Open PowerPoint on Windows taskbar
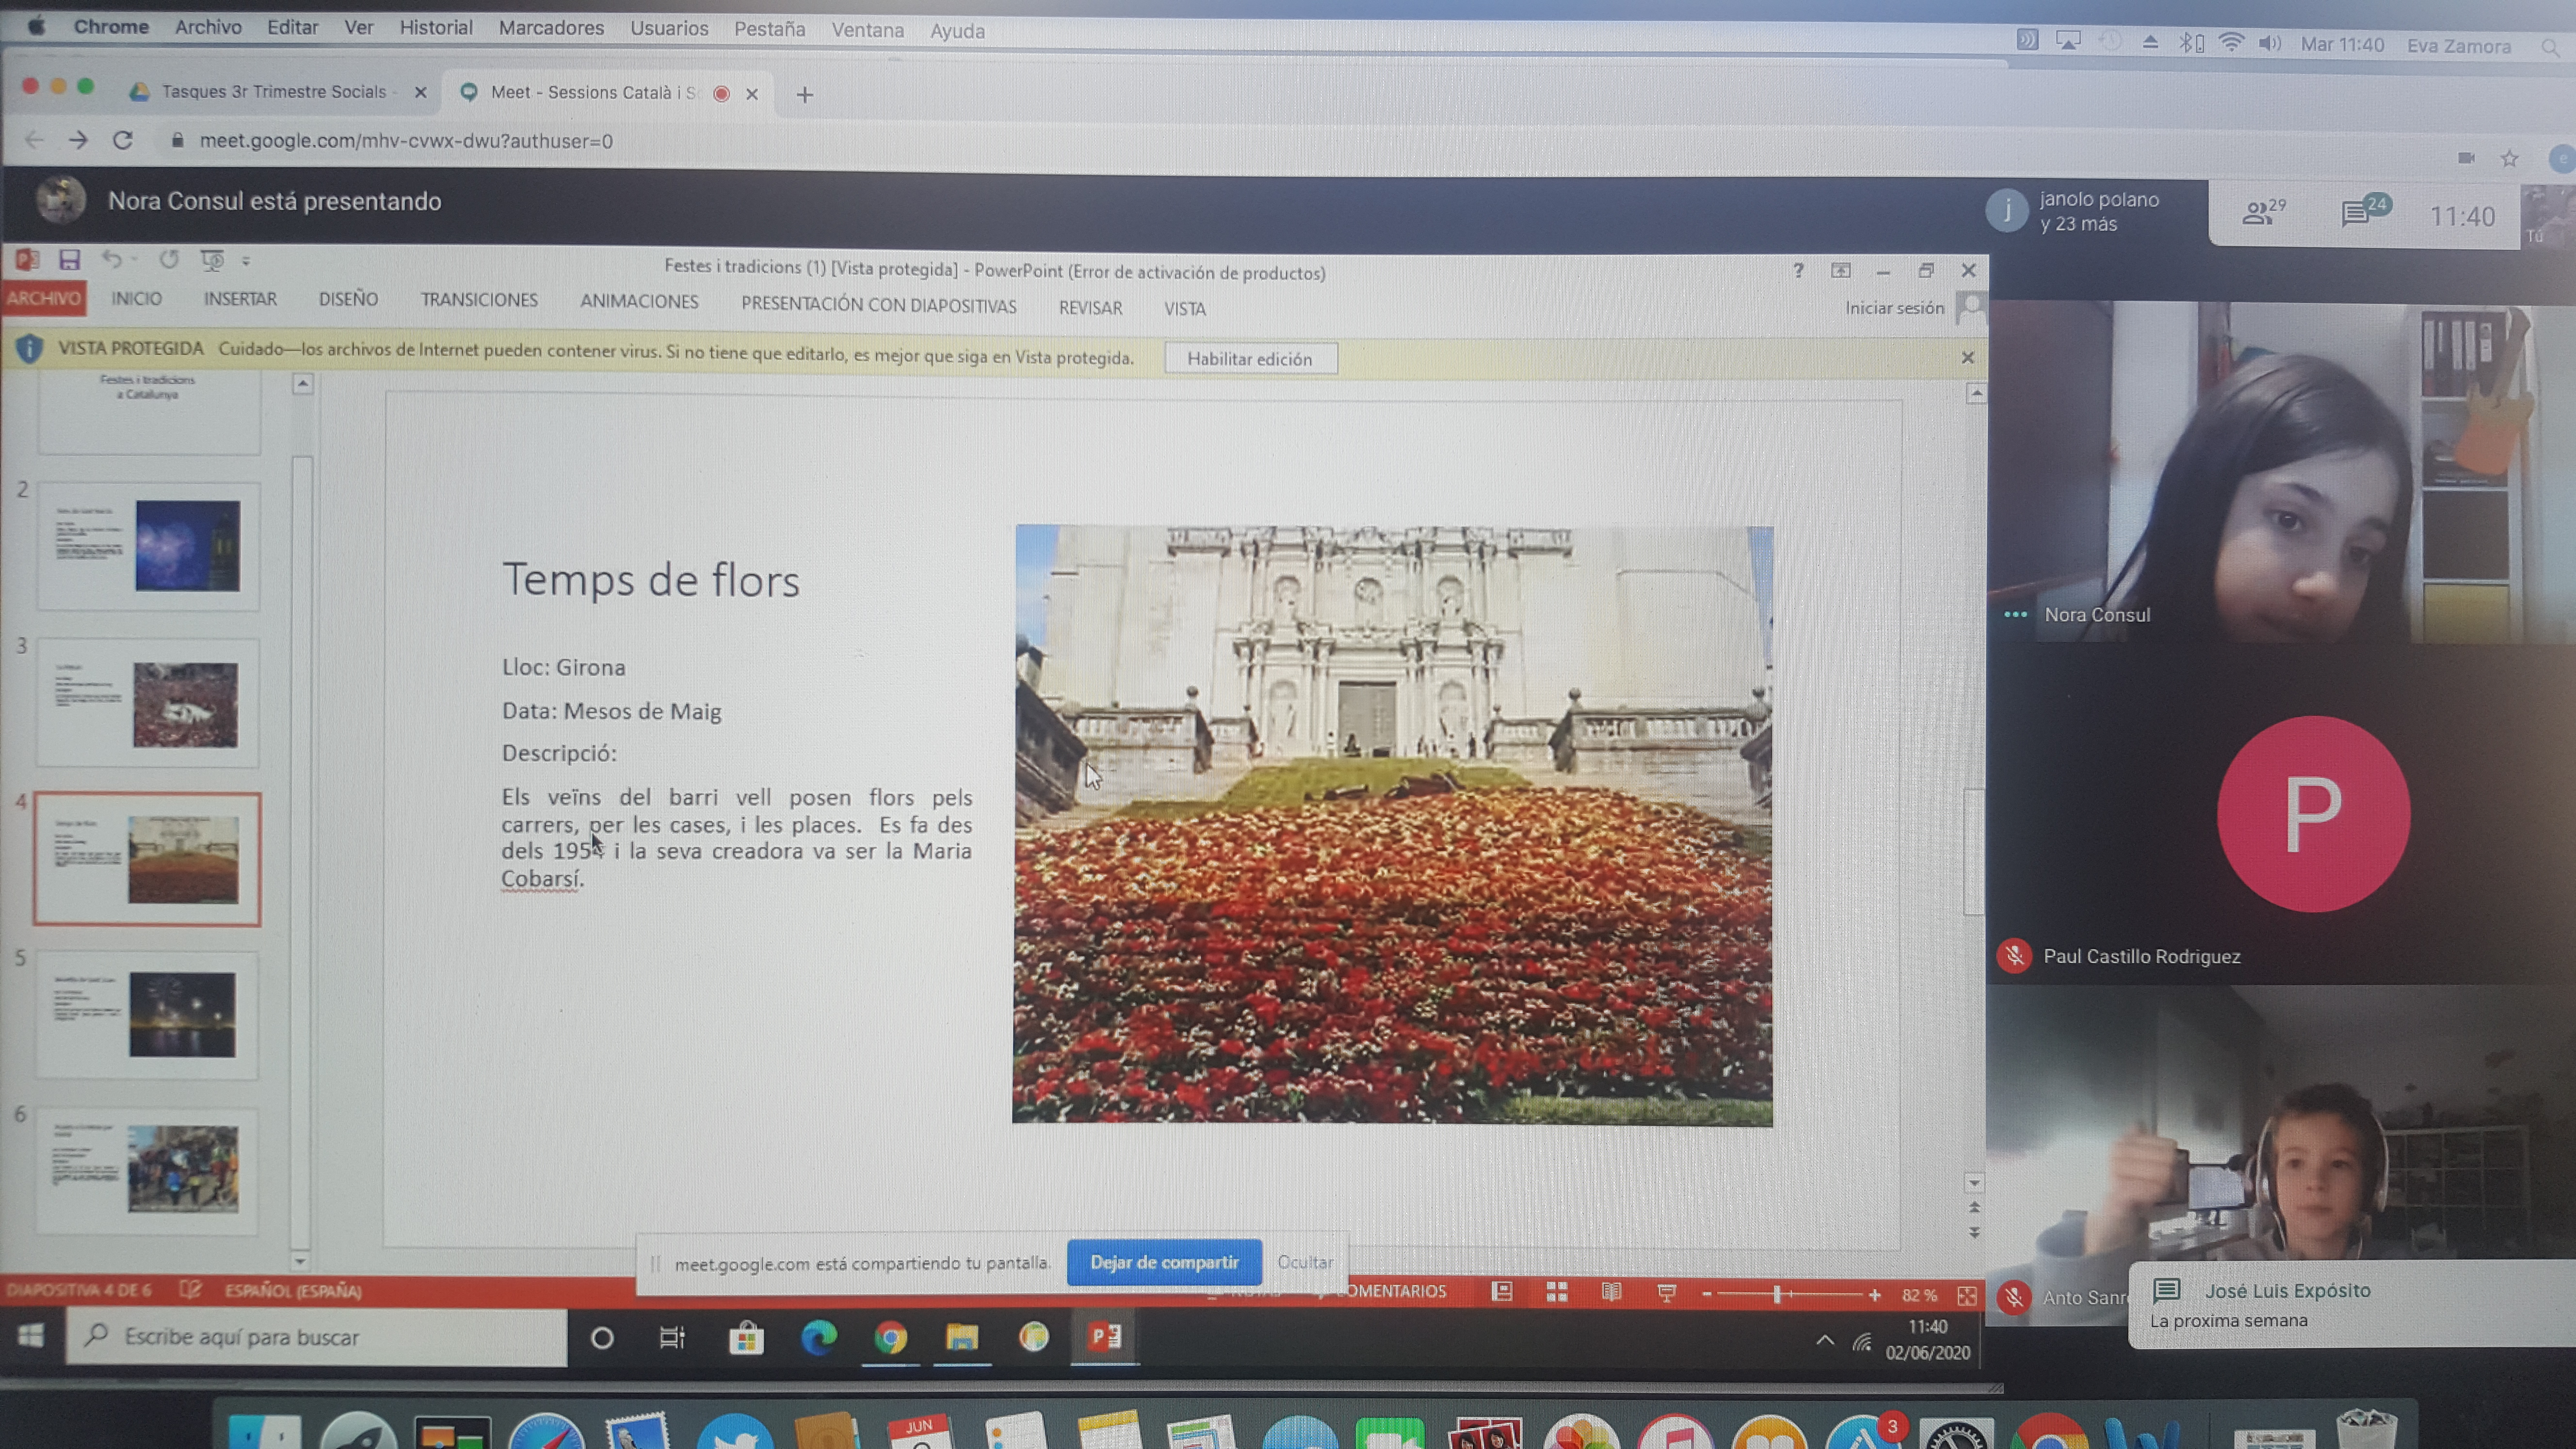This screenshot has height=1449, width=2576. coord(1105,1337)
